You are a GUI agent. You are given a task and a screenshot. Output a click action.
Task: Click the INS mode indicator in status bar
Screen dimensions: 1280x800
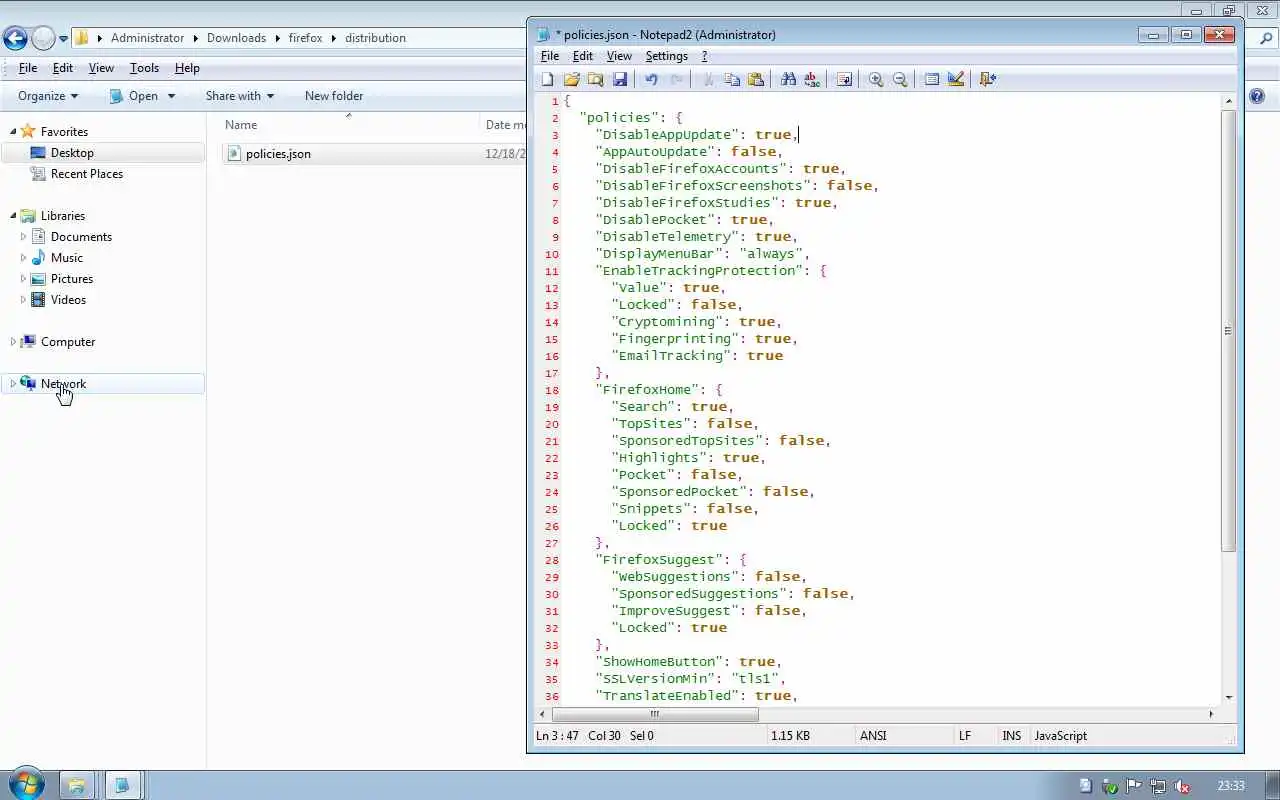tap(1012, 736)
